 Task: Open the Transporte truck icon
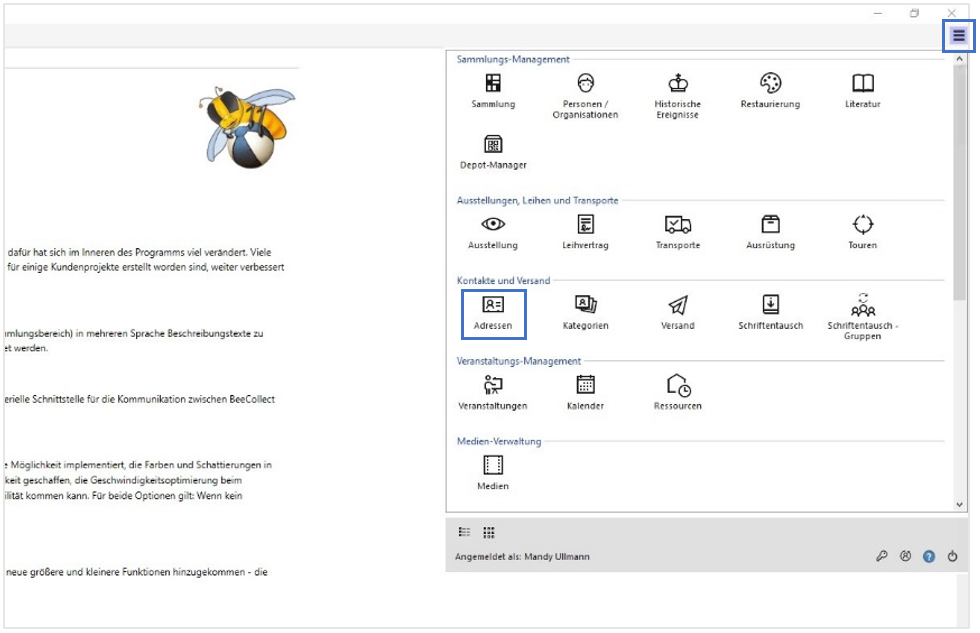click(677, 231)
